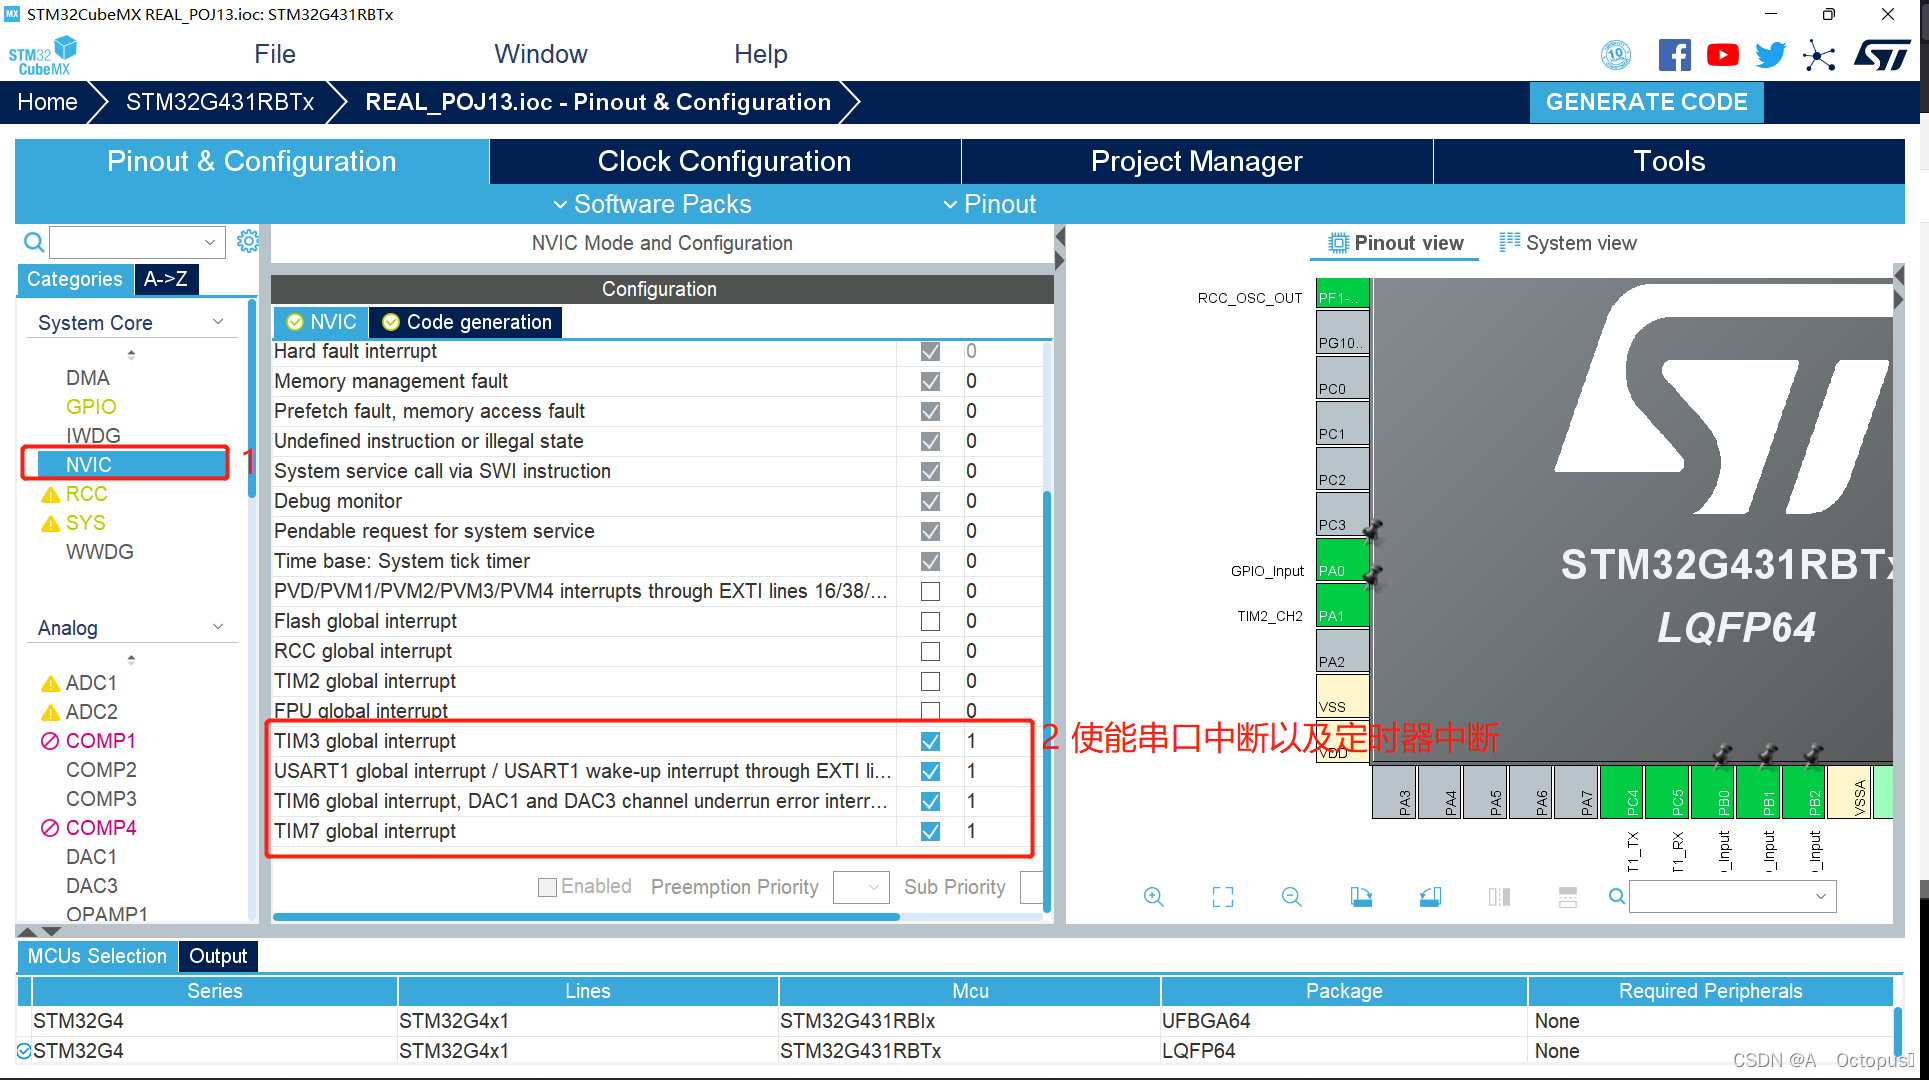Collapse the System Core category
Screen dimensions: 1929x1080
point(218,321)
